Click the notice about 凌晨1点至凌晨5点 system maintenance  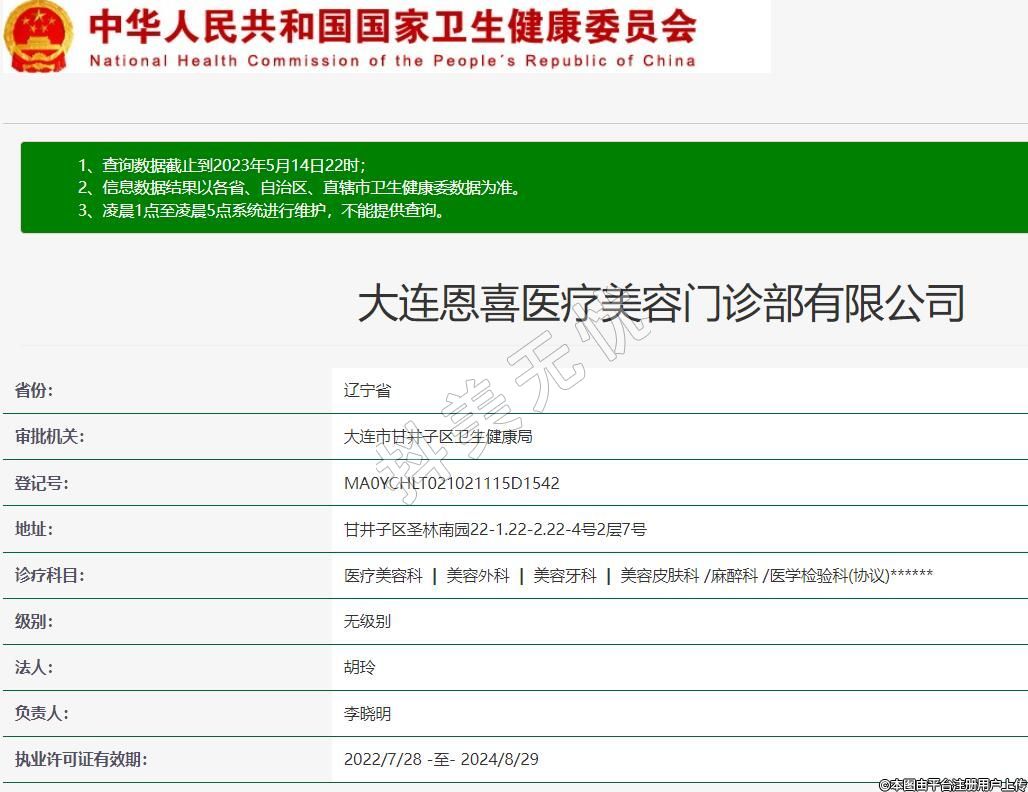[x=262, y=211]
